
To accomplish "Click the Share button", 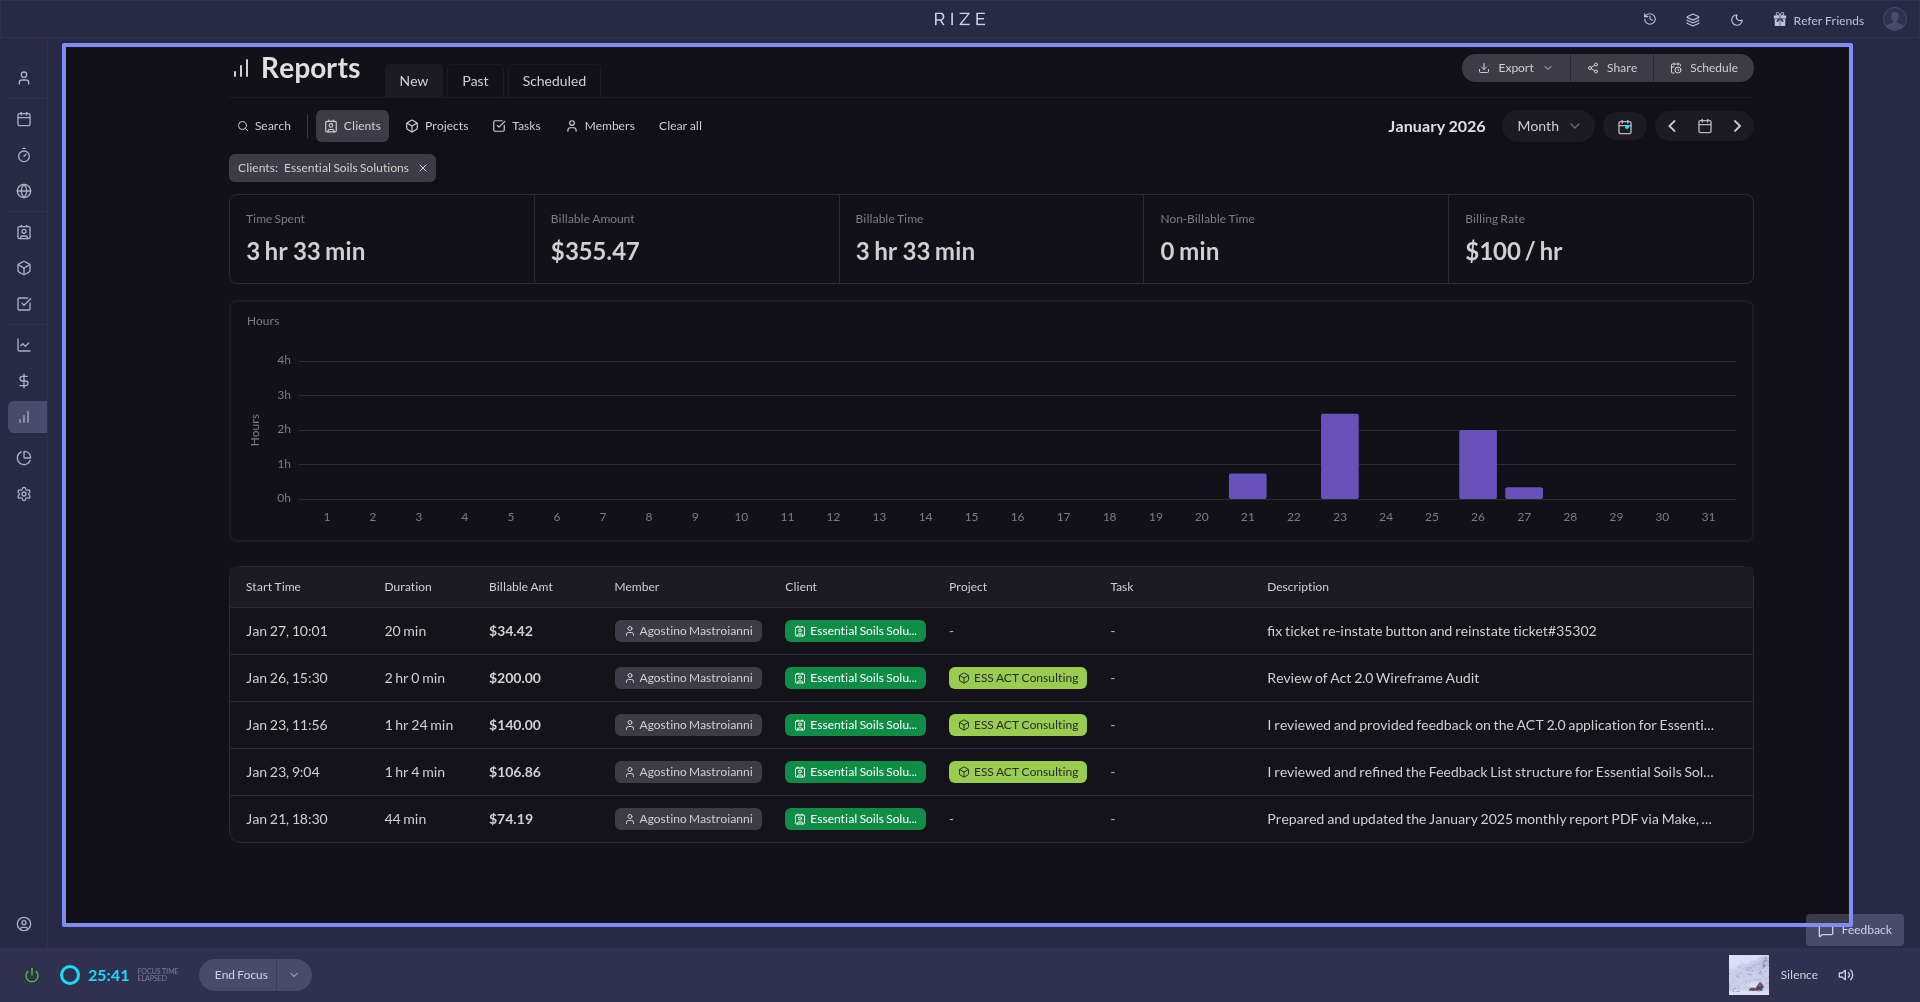I will (x=1612, y=68).
